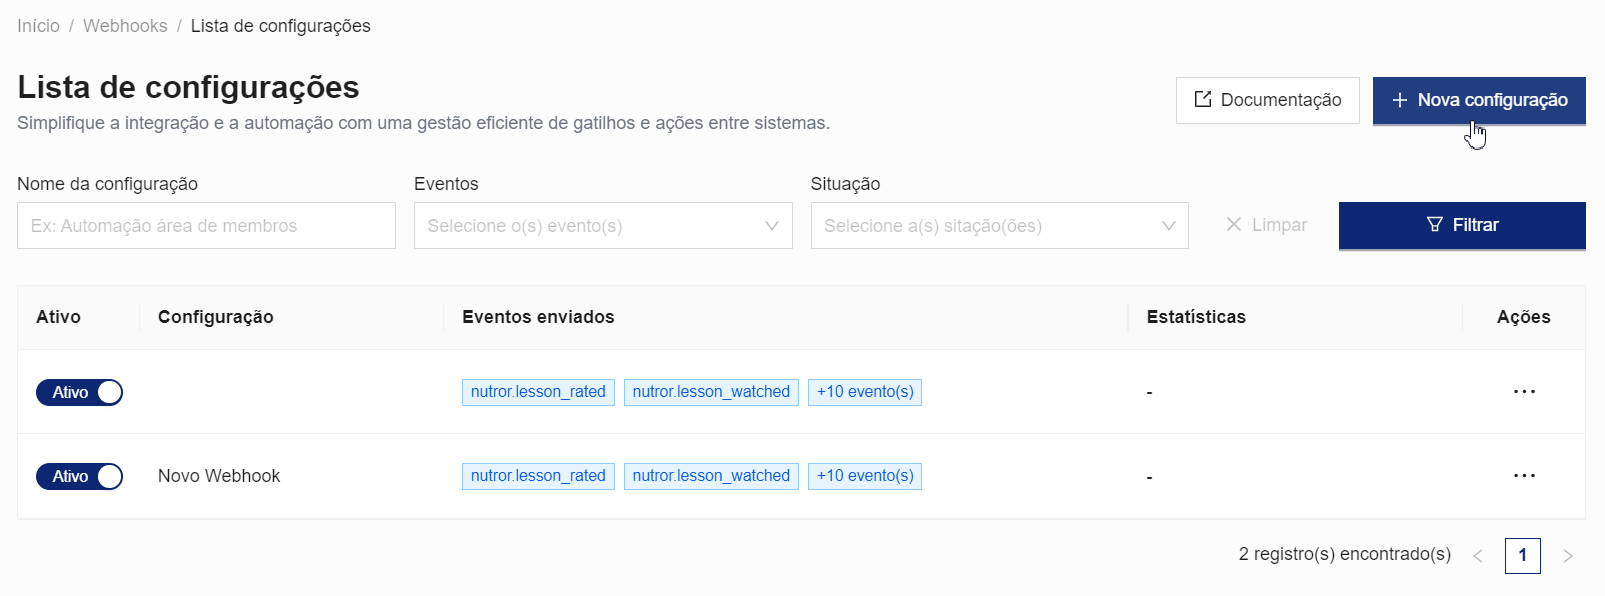The height and width of the screenshot is (596, 1605).
Task: Open the Documentação external link button
Action: [1267, 100]
